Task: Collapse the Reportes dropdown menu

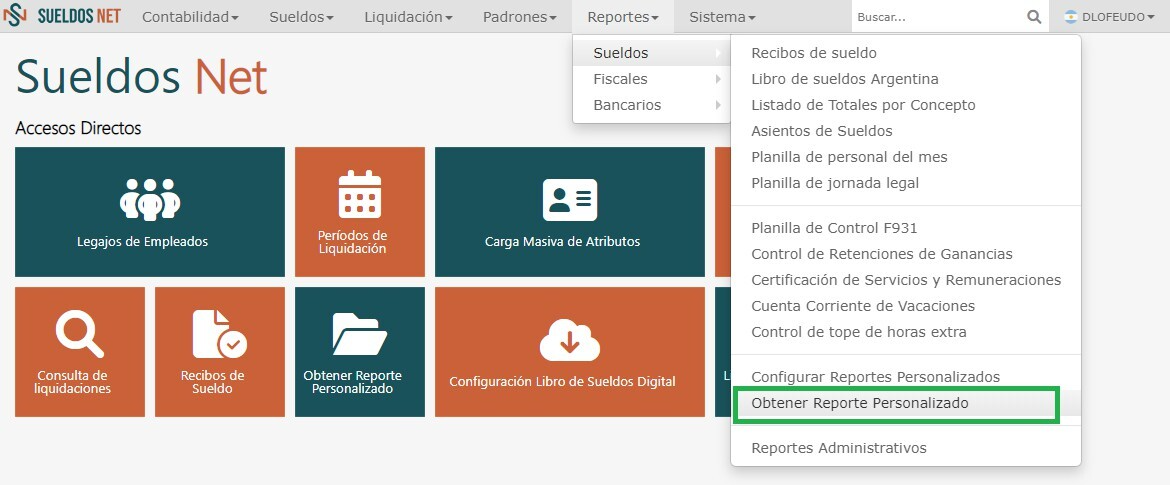Action: [x=623, y=16]
